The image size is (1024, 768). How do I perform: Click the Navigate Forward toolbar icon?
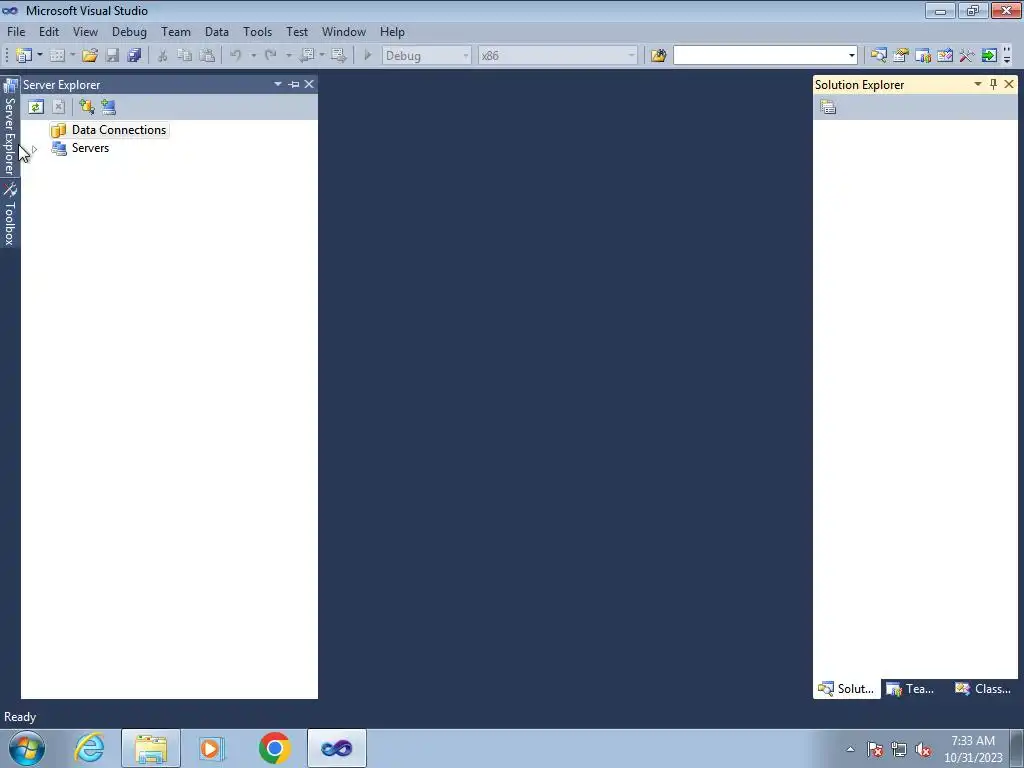338,56
